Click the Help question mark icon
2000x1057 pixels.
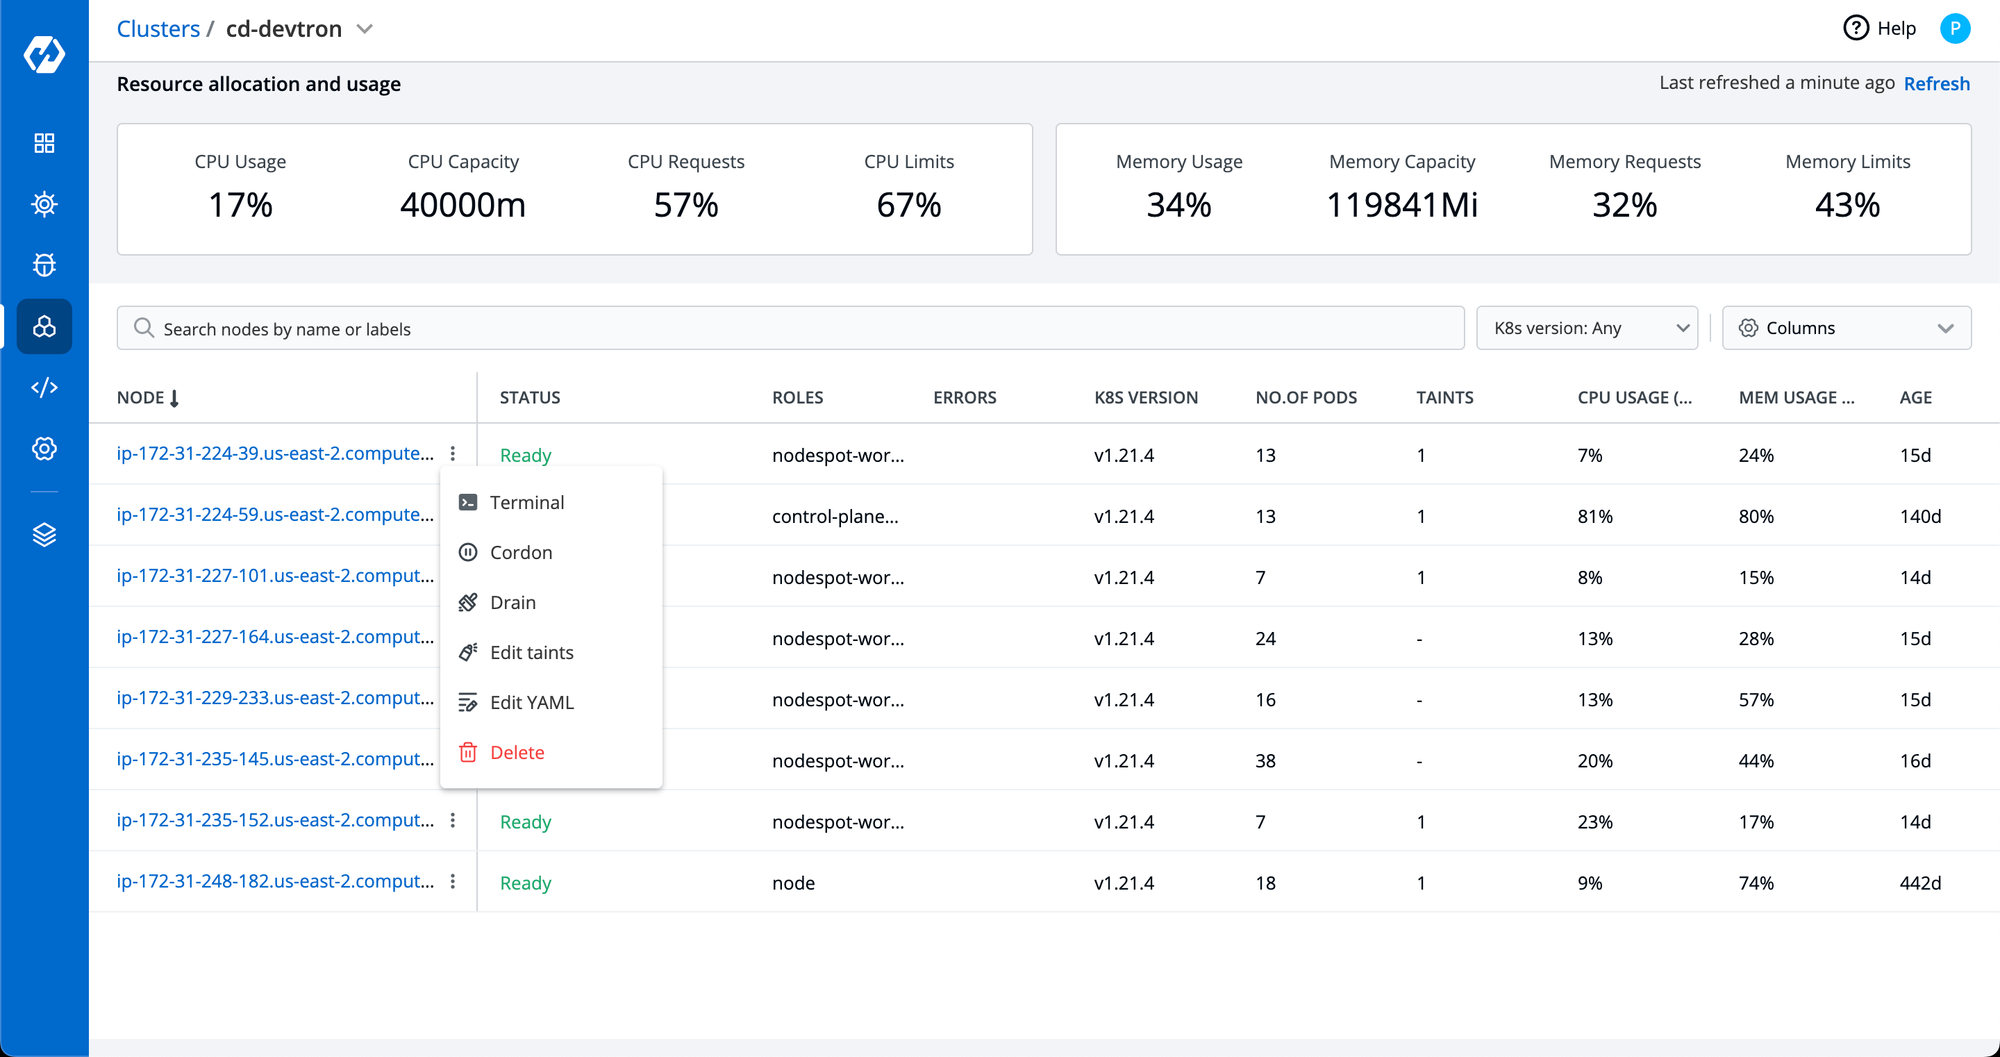tap(1856, 28)
